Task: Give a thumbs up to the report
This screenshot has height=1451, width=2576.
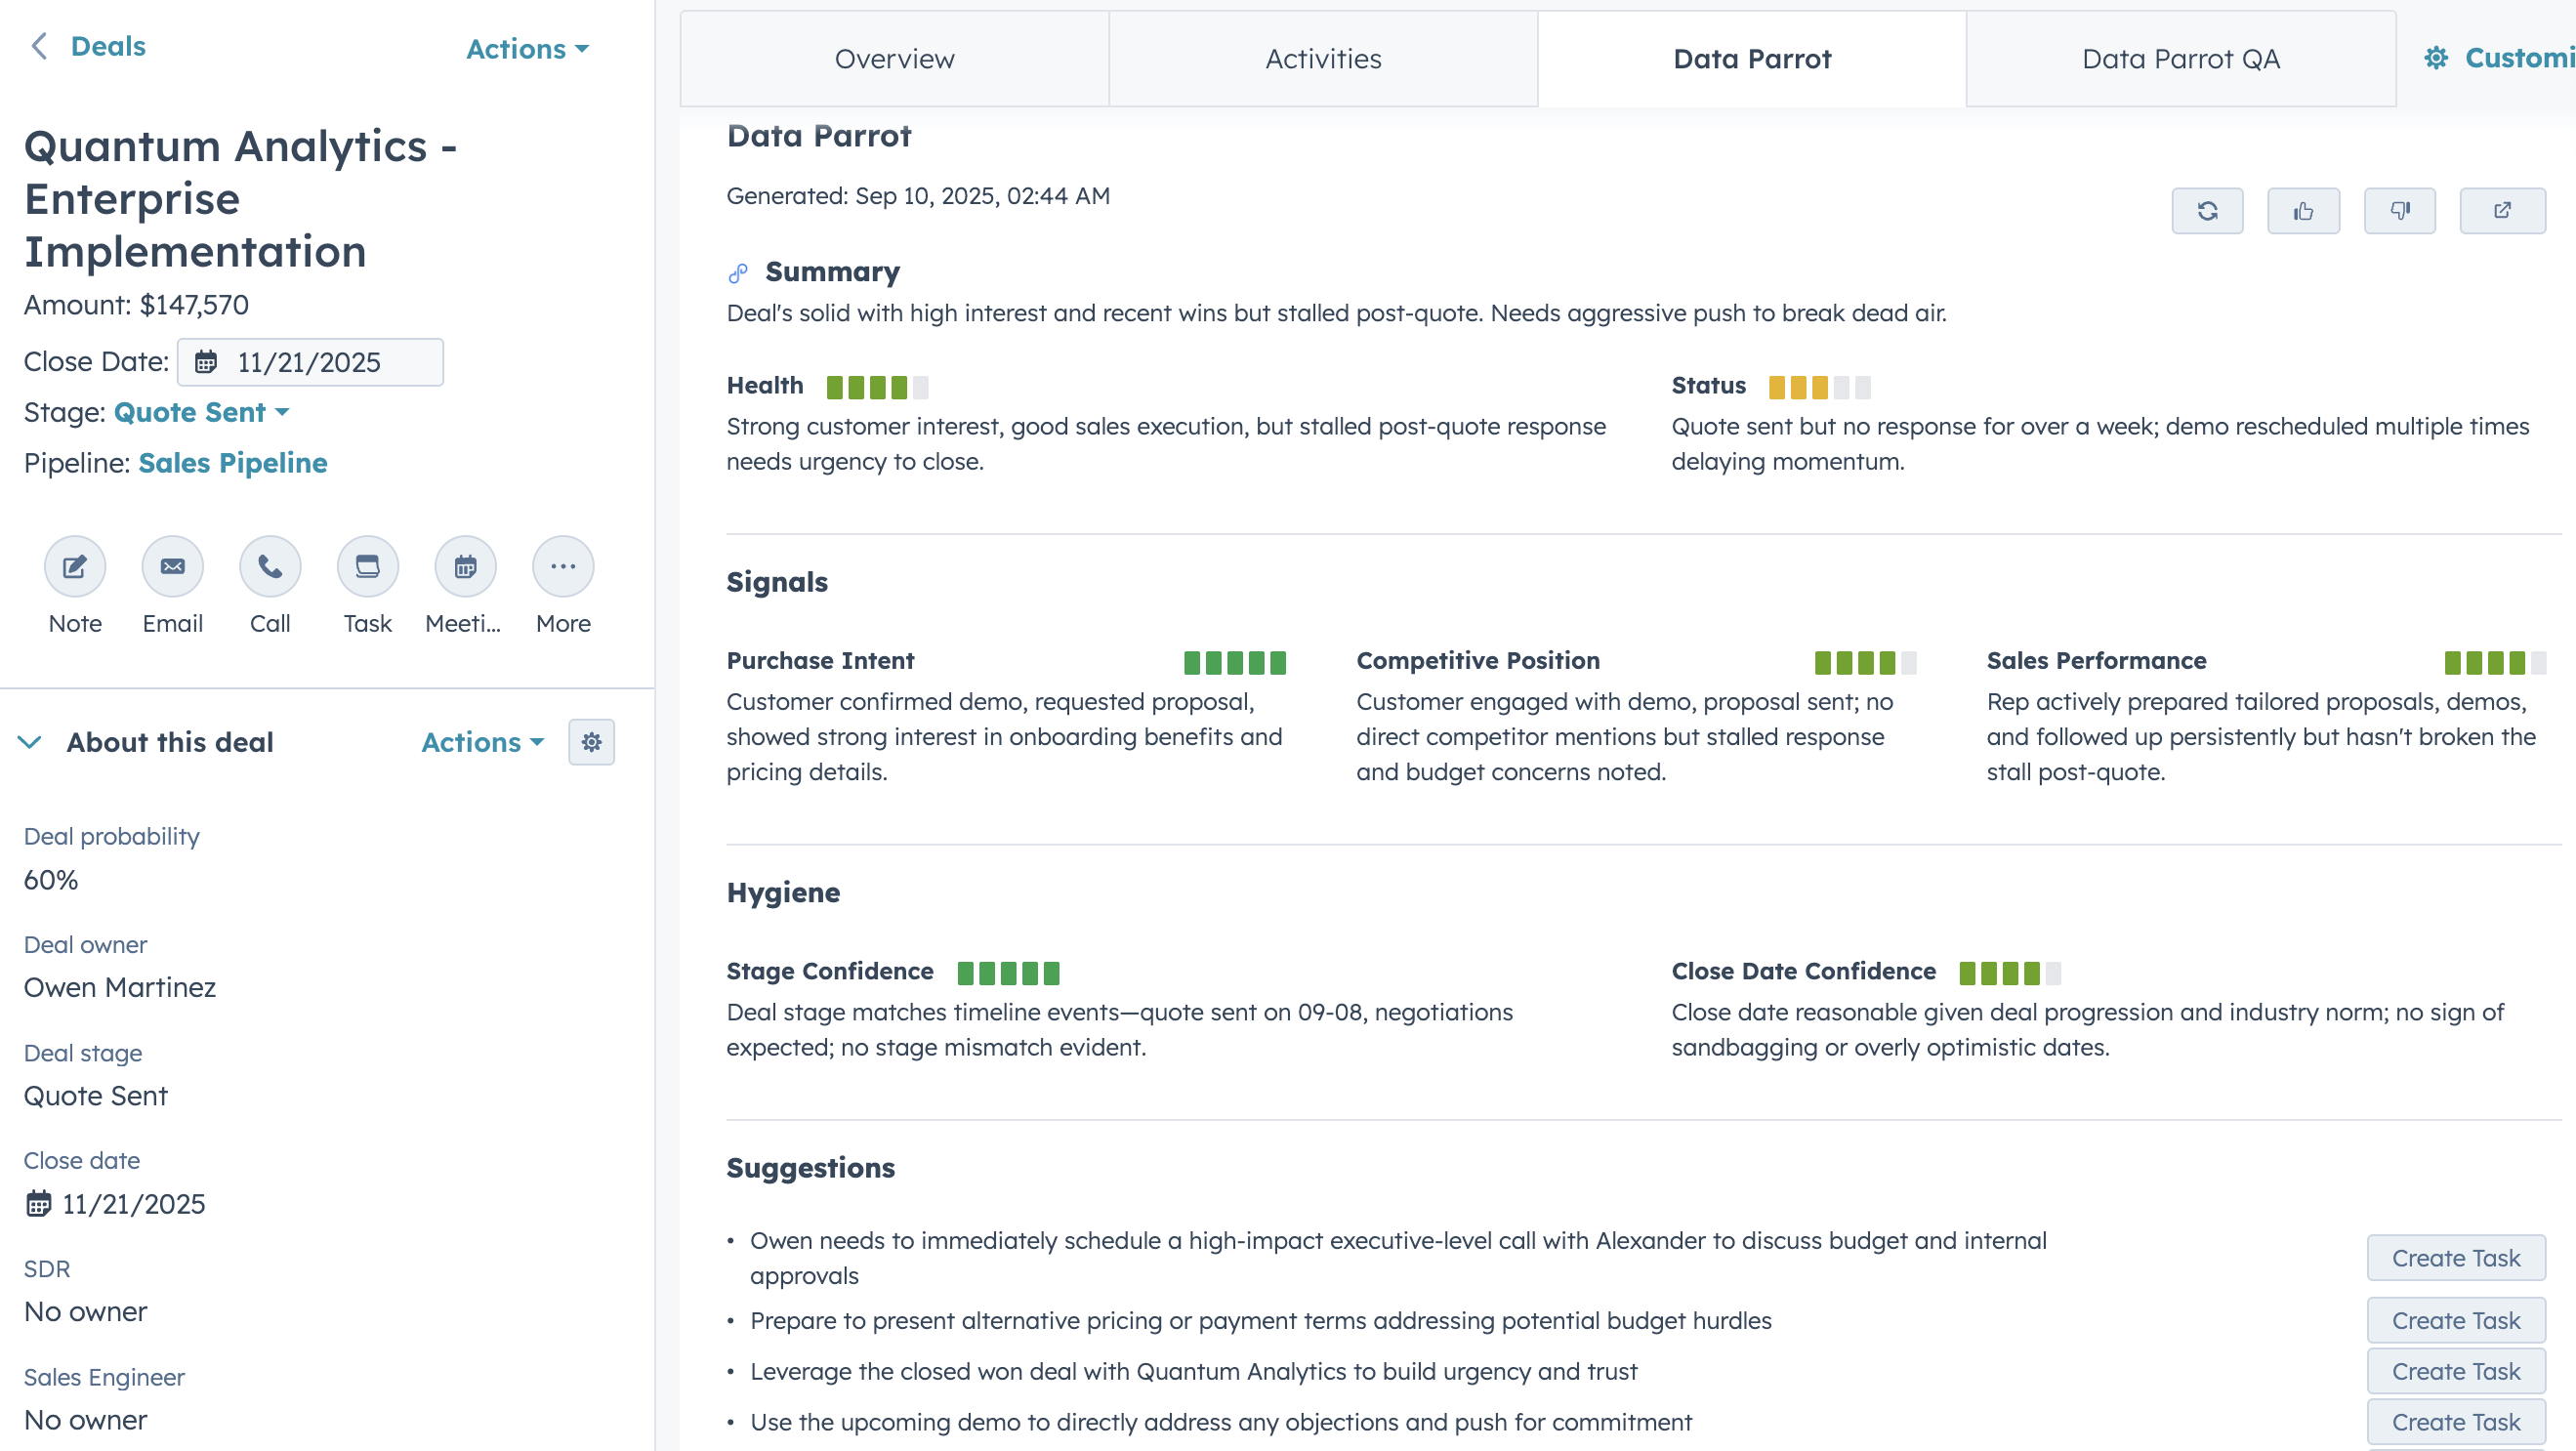Action: [x=2304, y=211]
